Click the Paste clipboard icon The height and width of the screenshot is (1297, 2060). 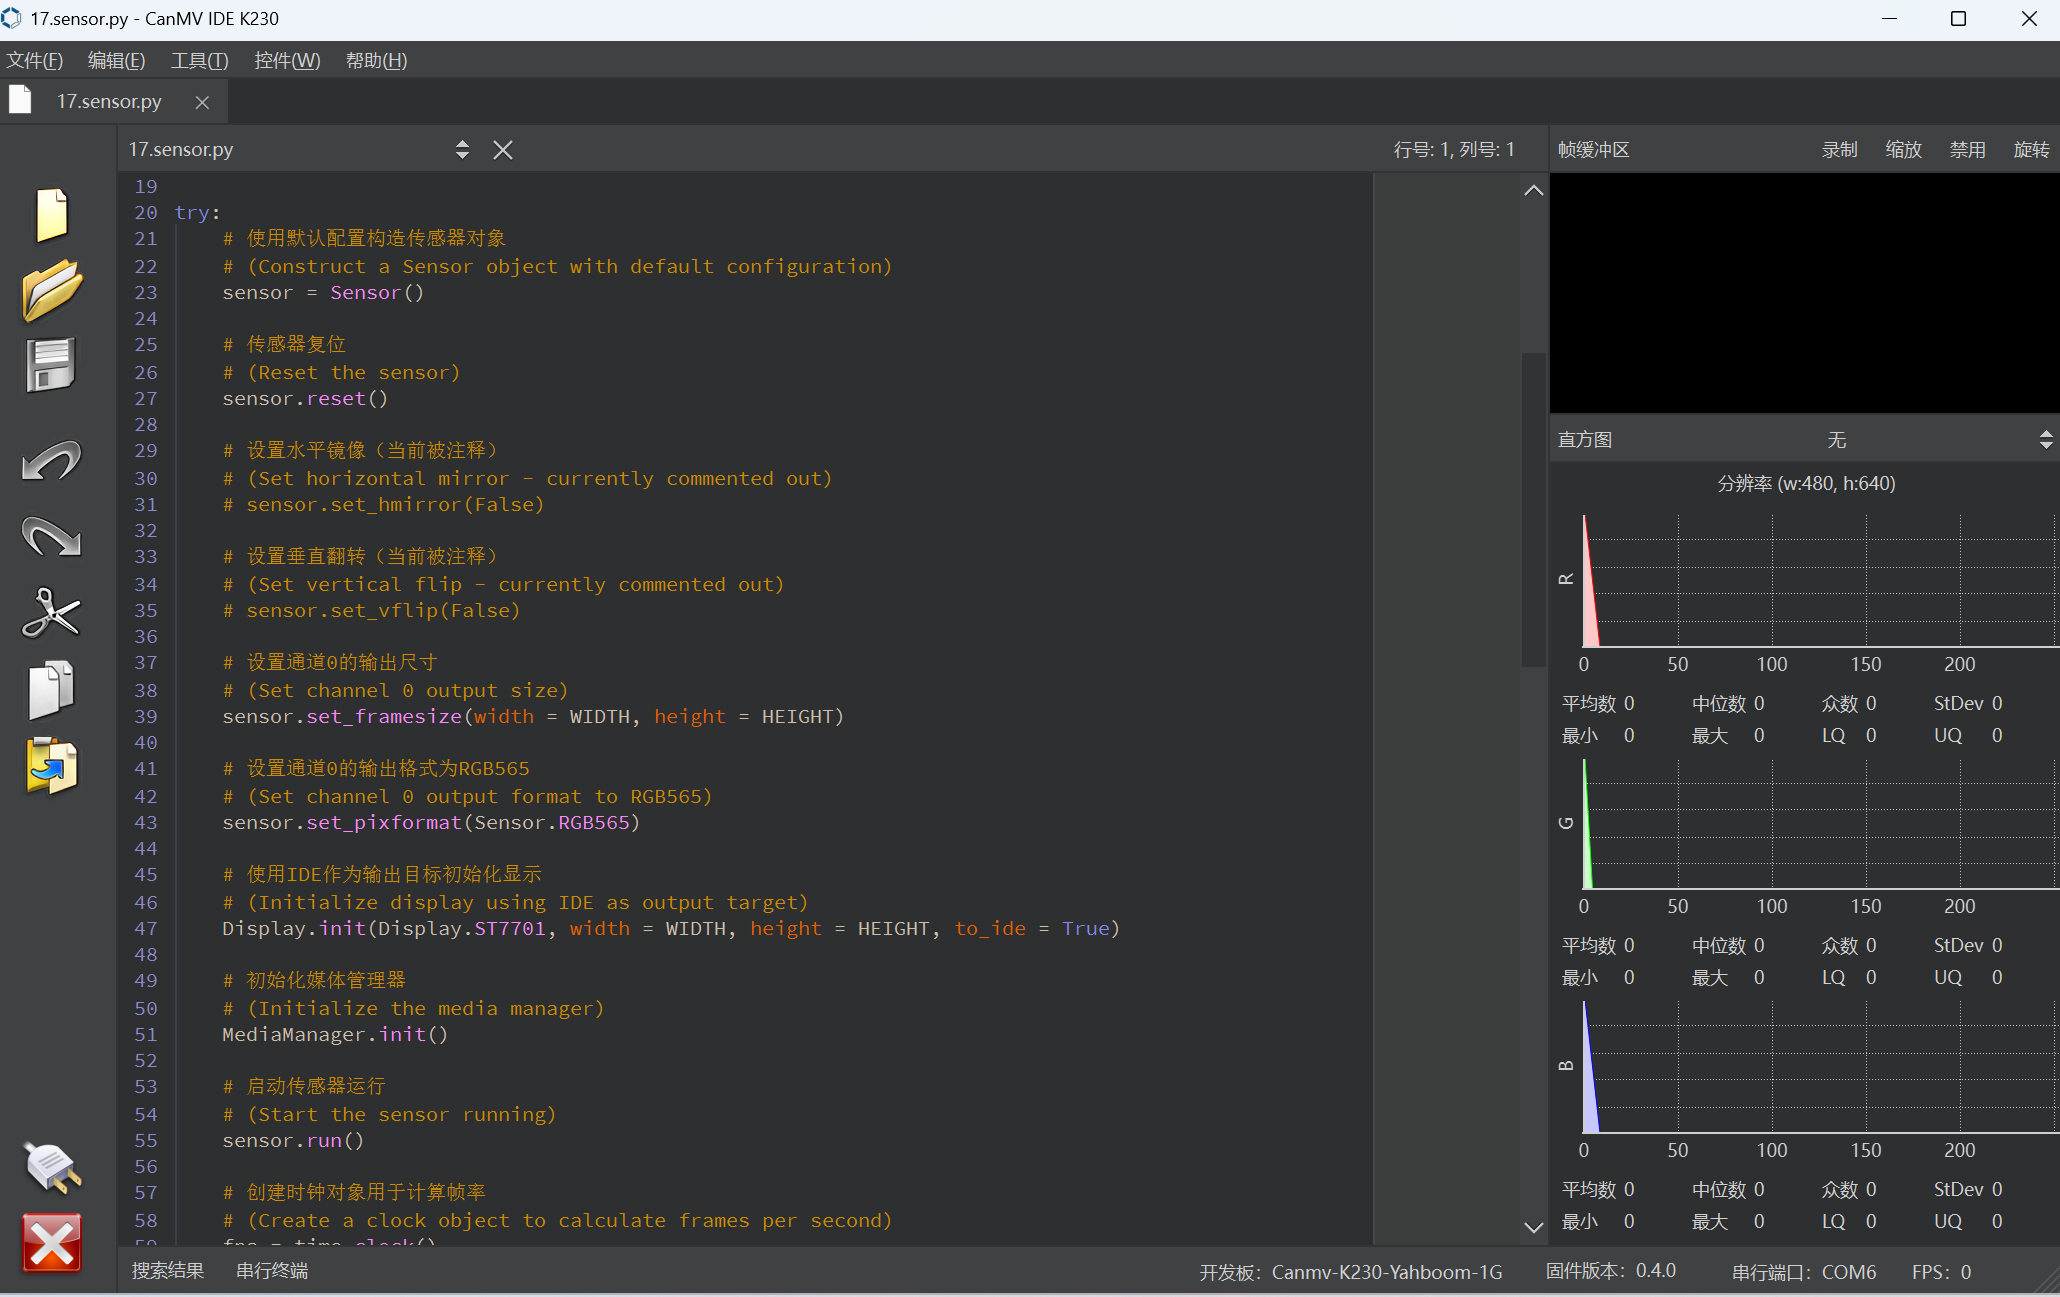51,766
